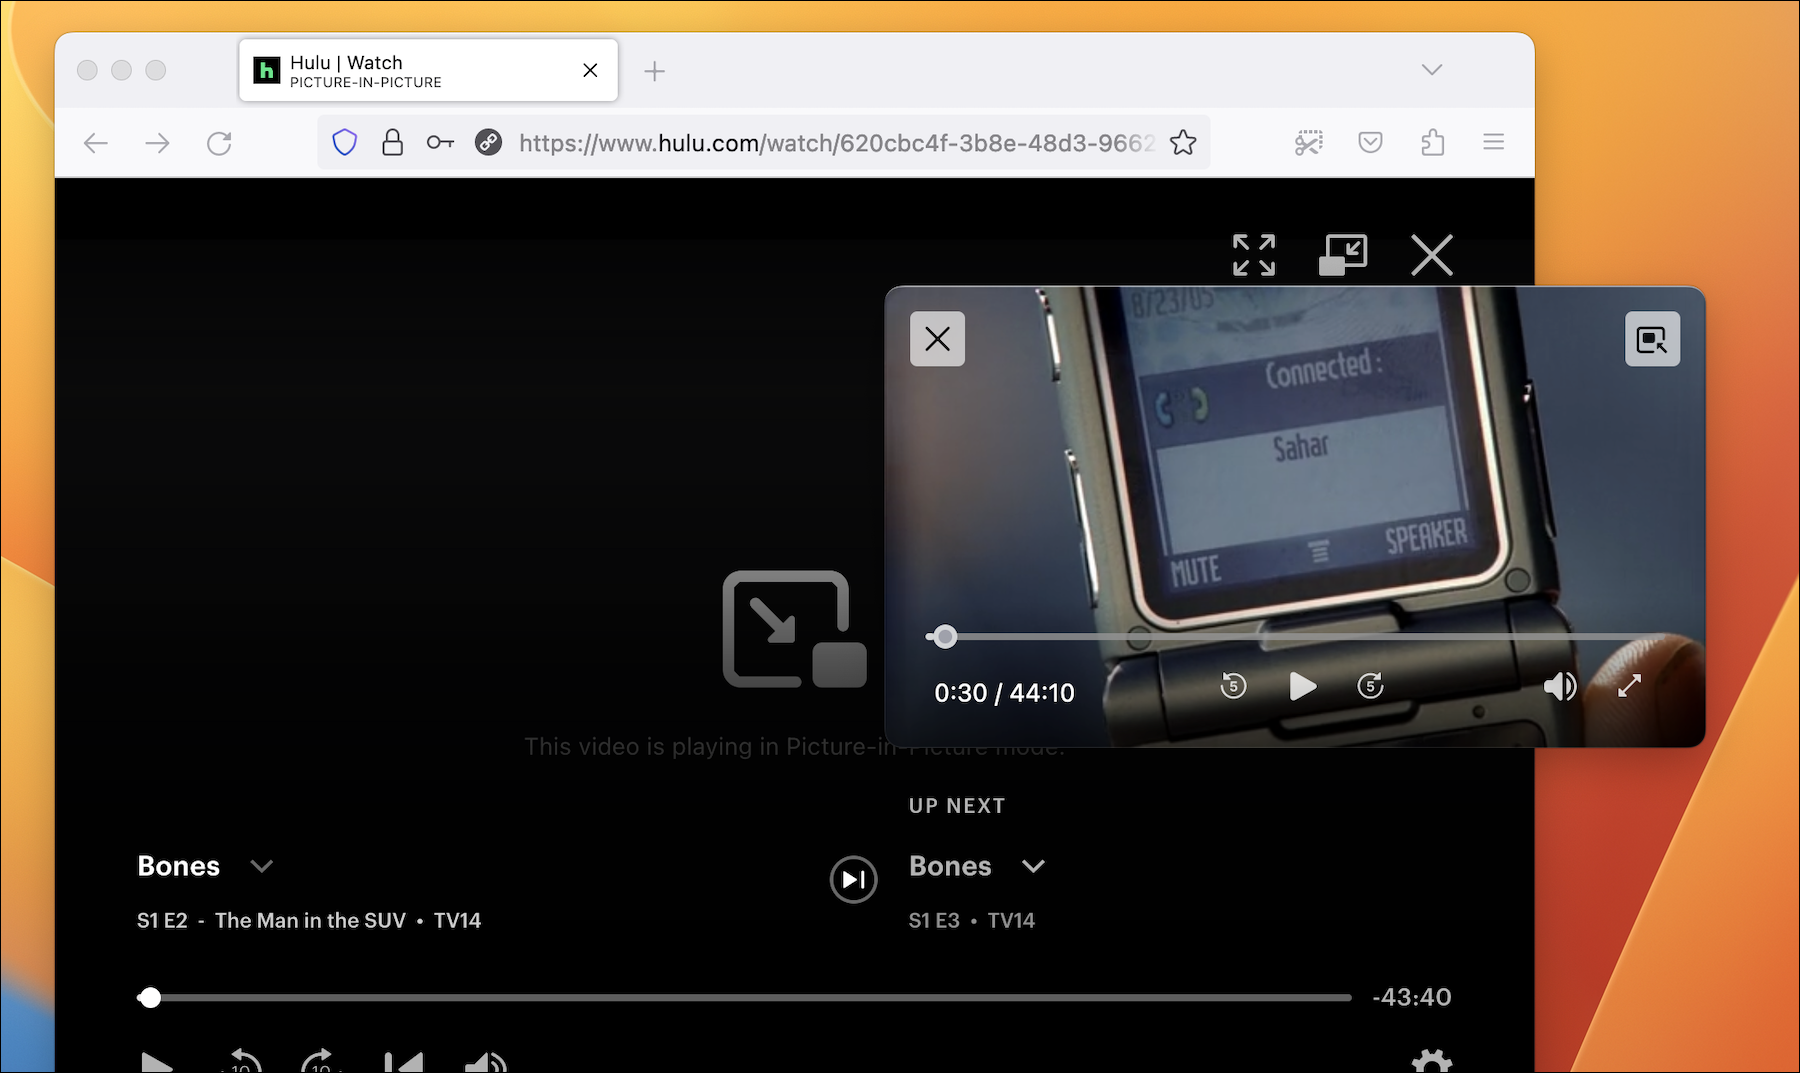List all tabs dropdown arrow

click(1432, 70)
